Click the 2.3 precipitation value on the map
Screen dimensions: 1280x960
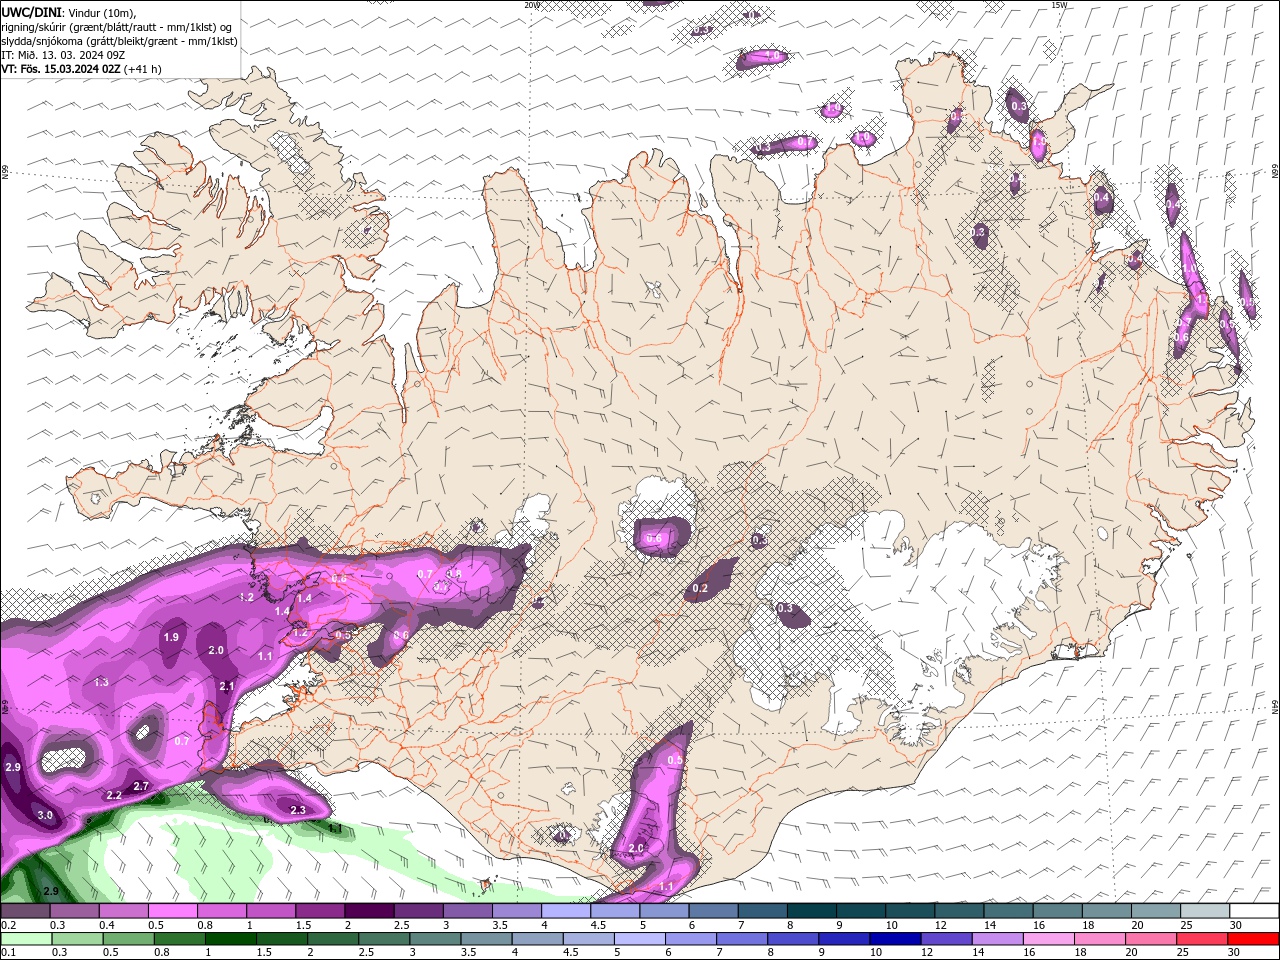[297, 810]
